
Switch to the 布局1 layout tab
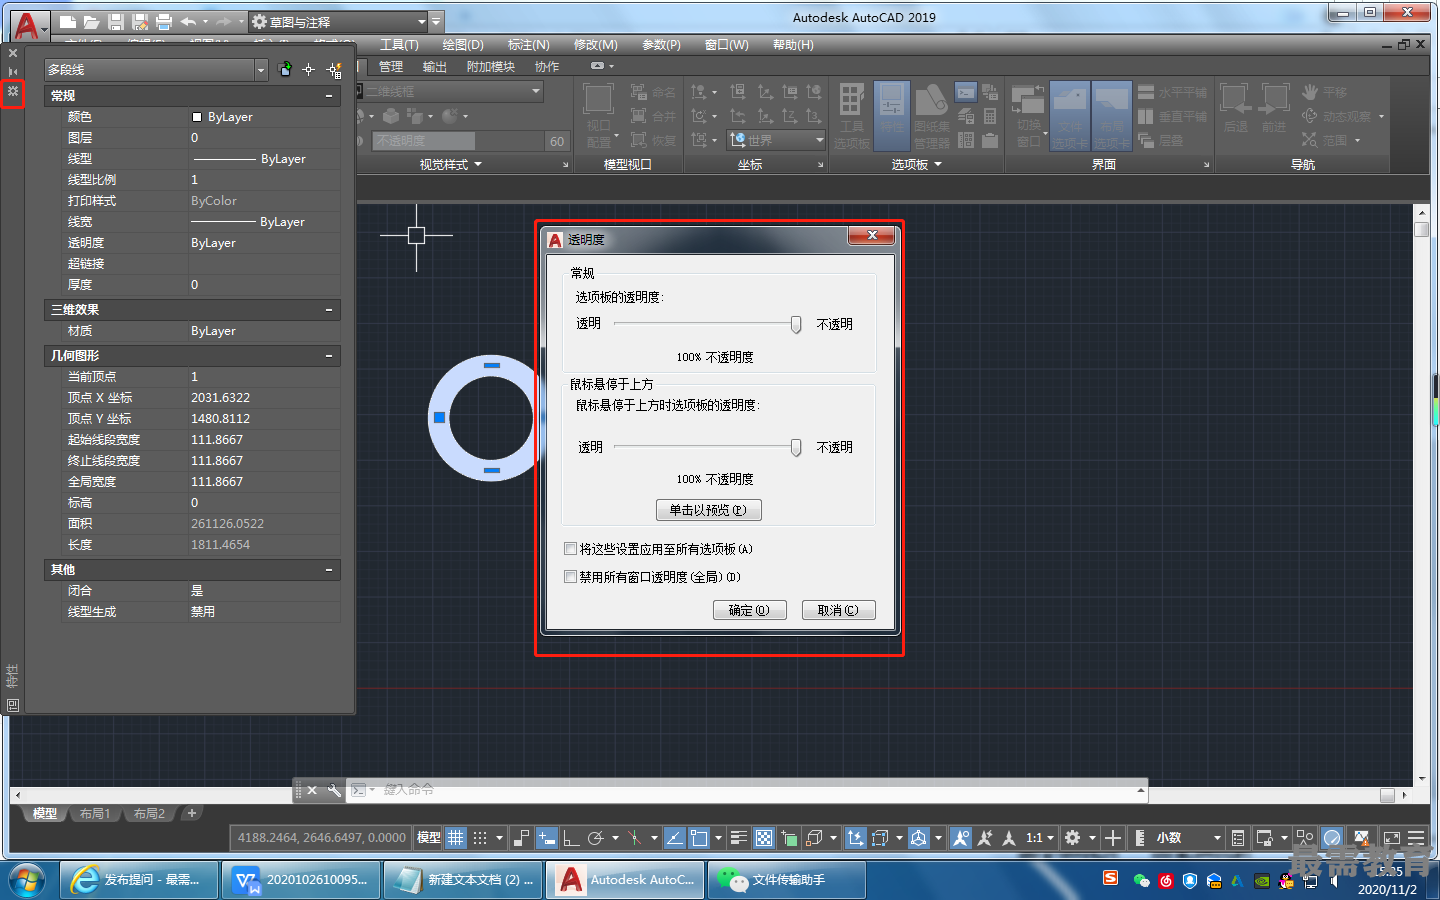[x=95, y=814]
